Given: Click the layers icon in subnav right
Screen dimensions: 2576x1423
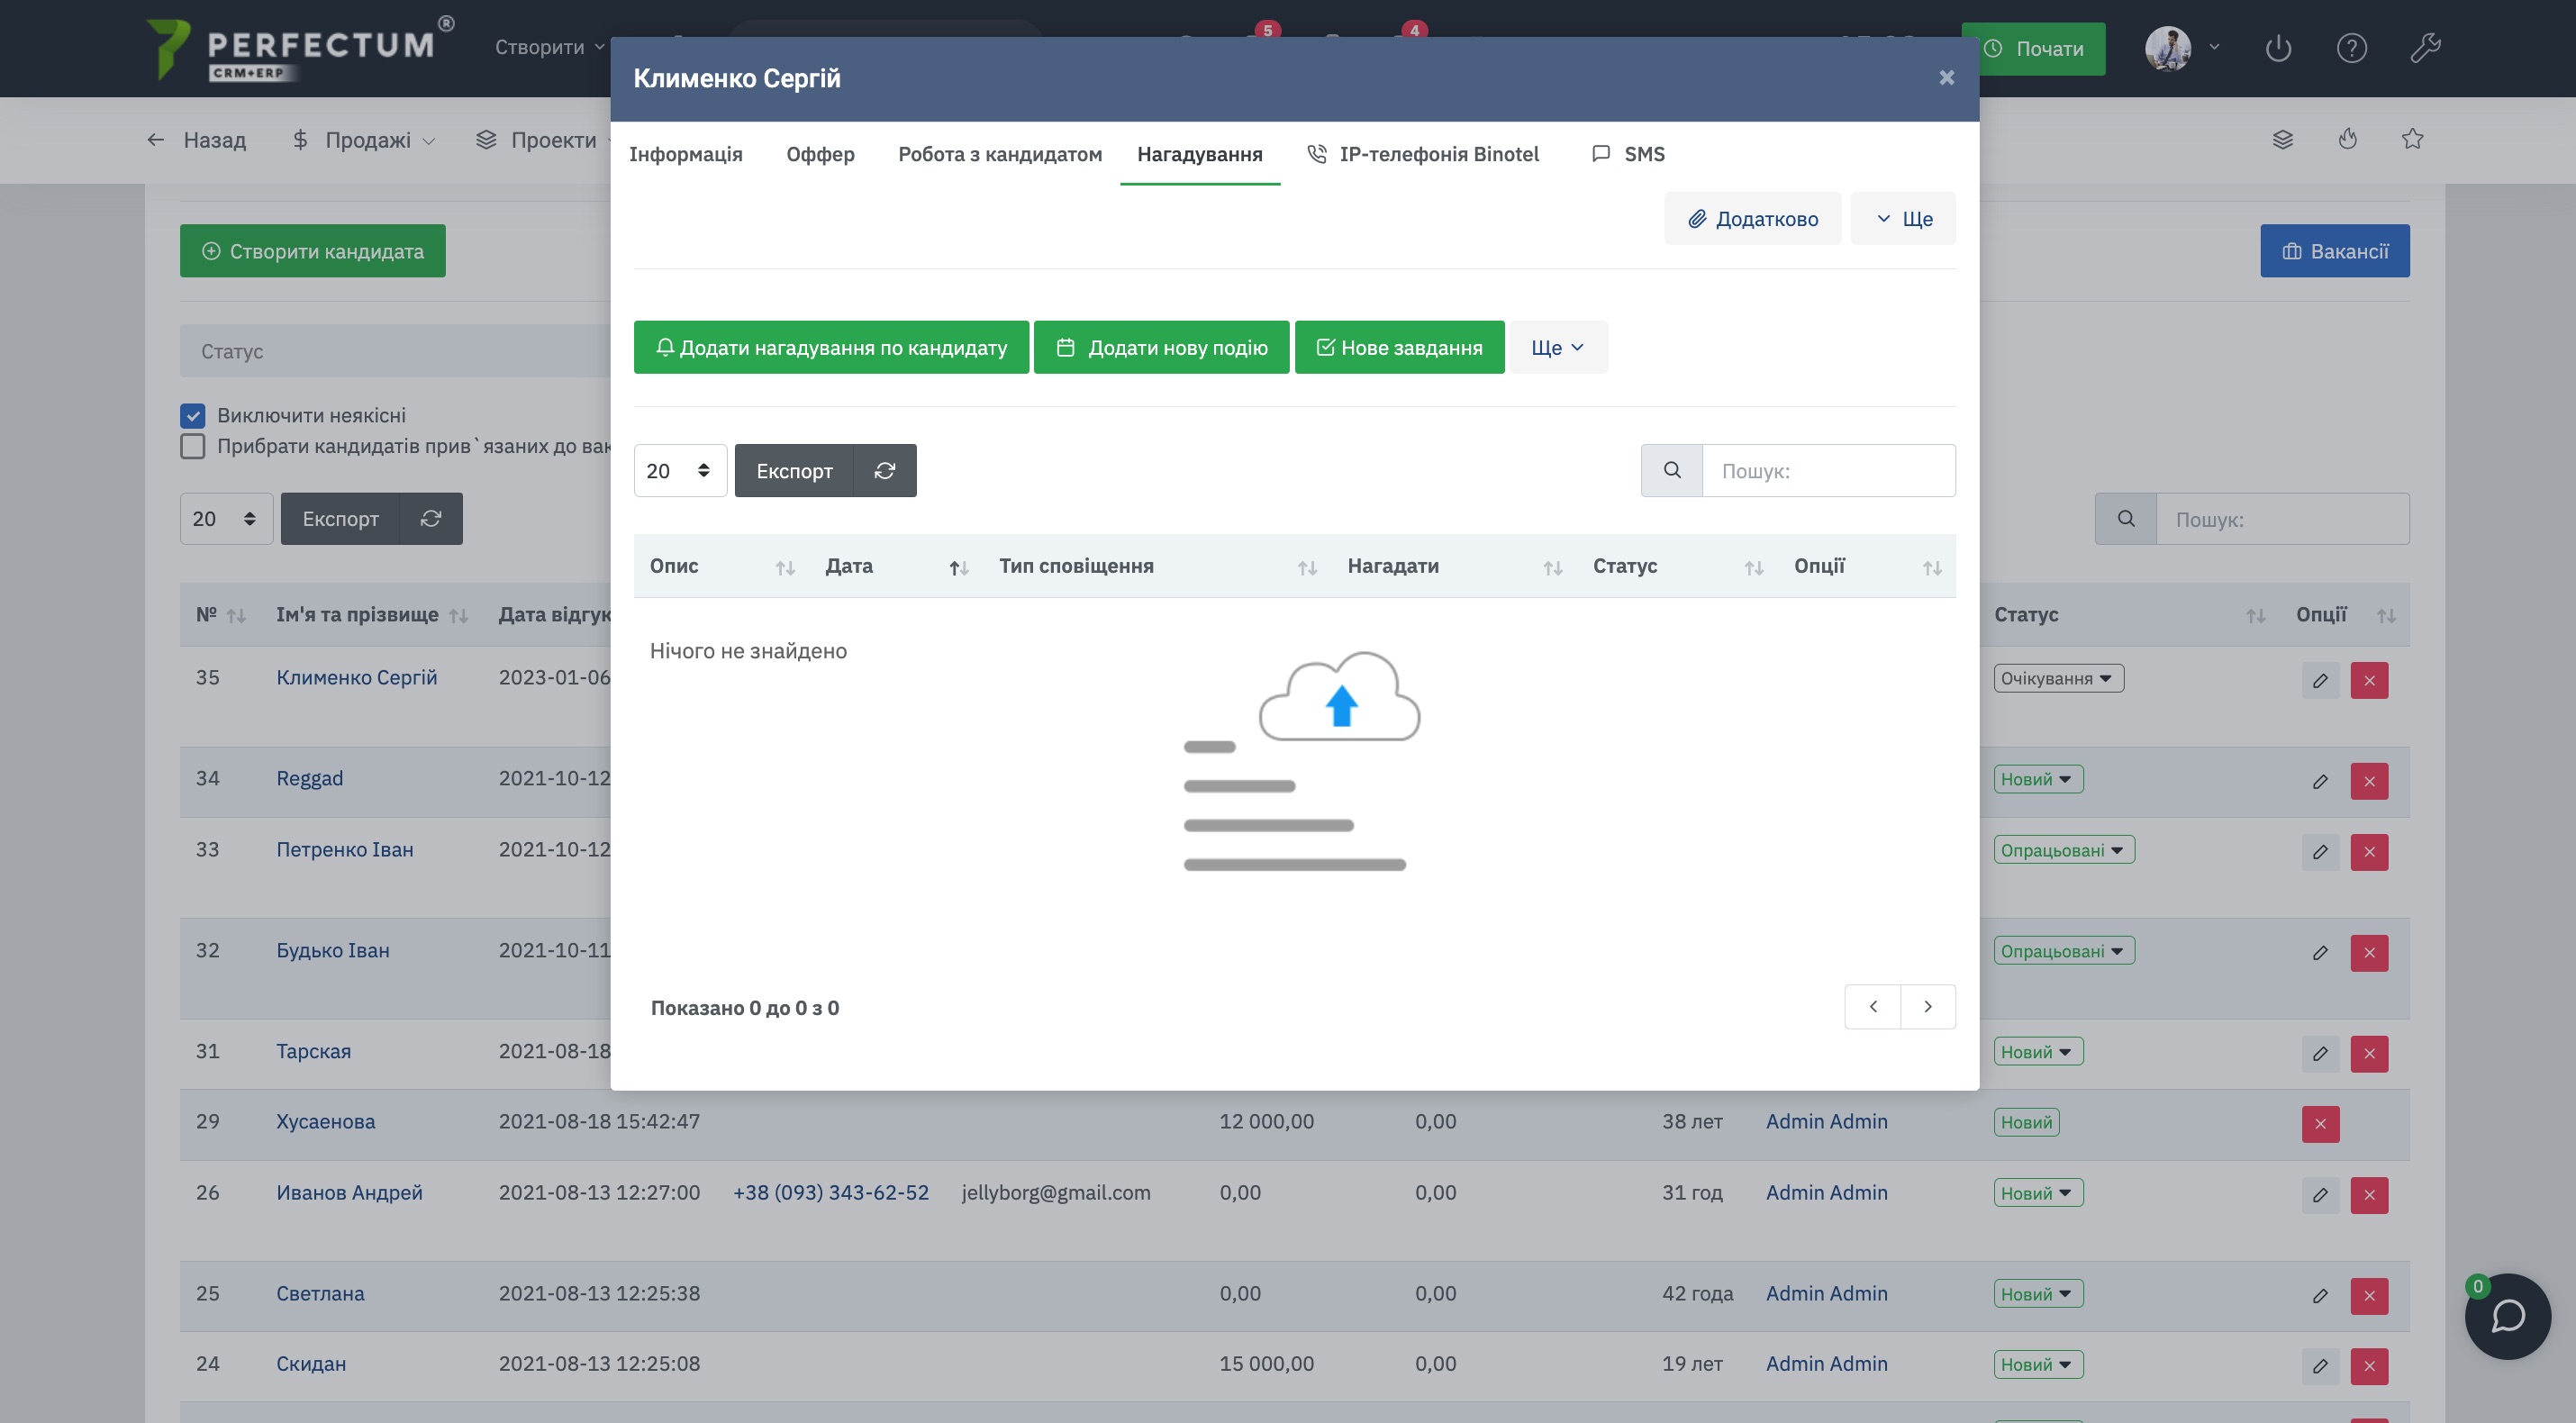Looking at the screenshot, I should [2282, 139].
